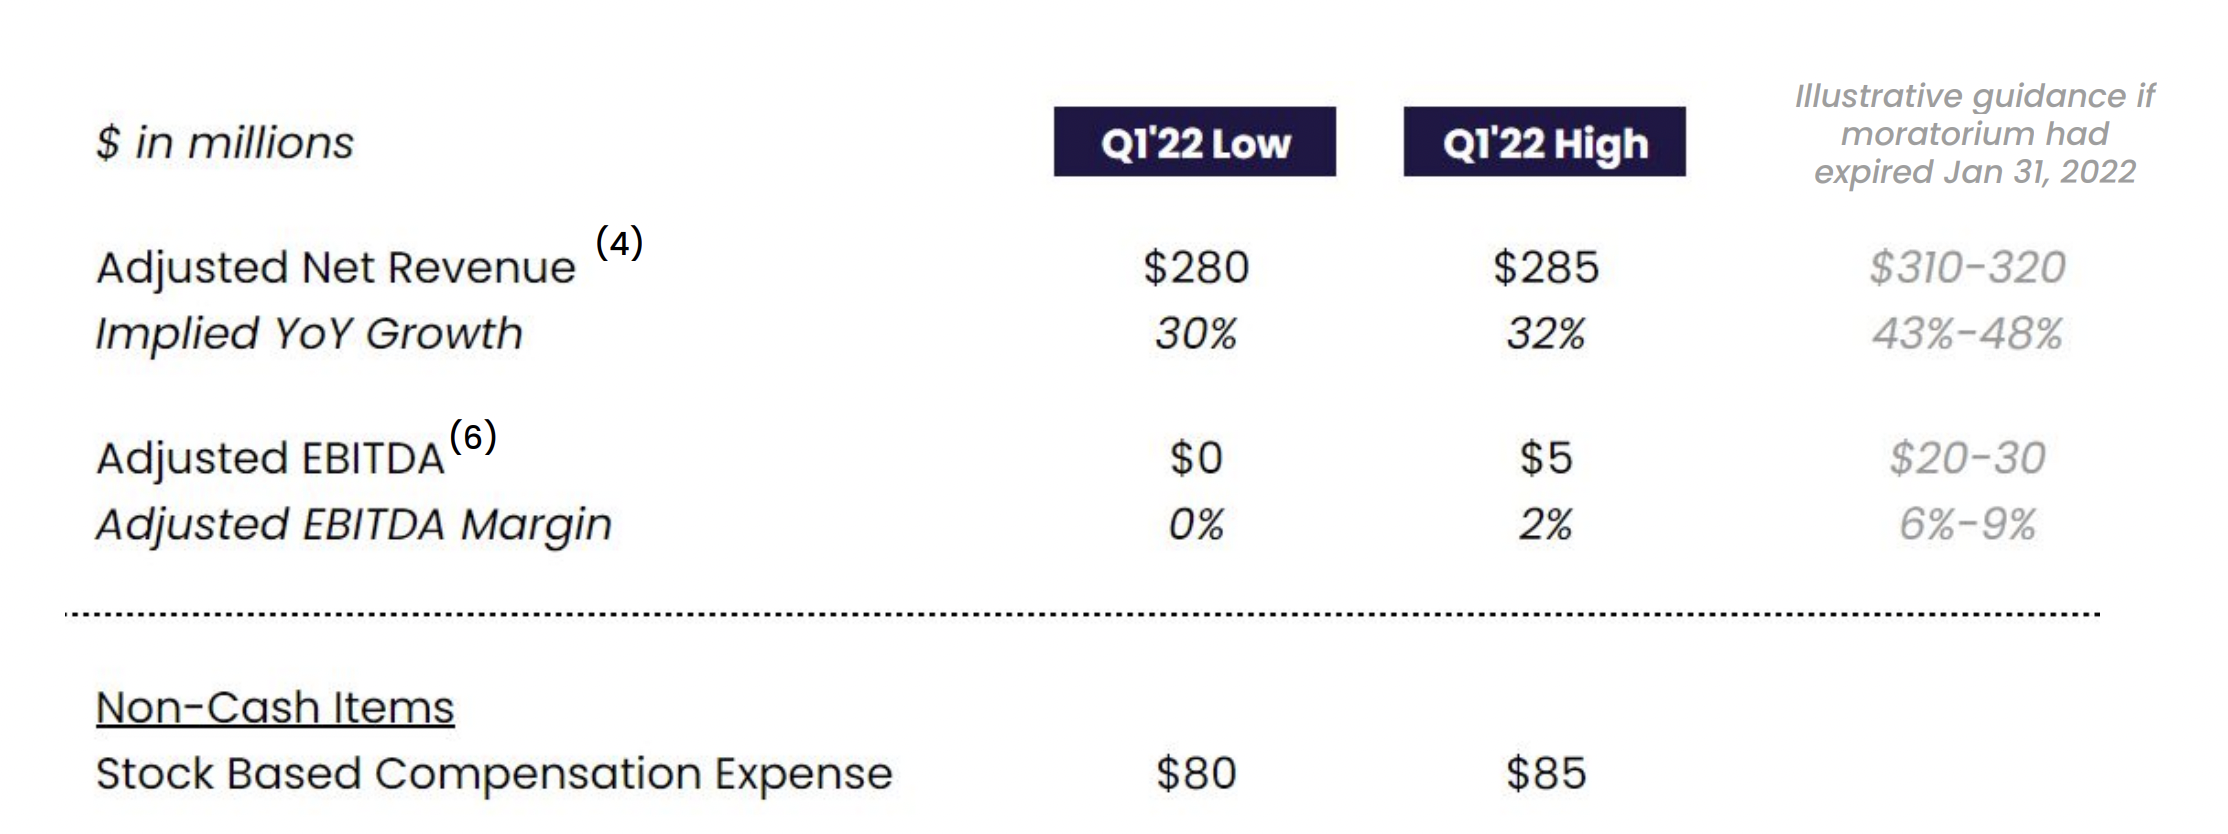Image resolution: width=2228 pixels, height=834 pixels.
Task: Select the Stock Based Compensation Expense label
Action: [x=494, y=774]
